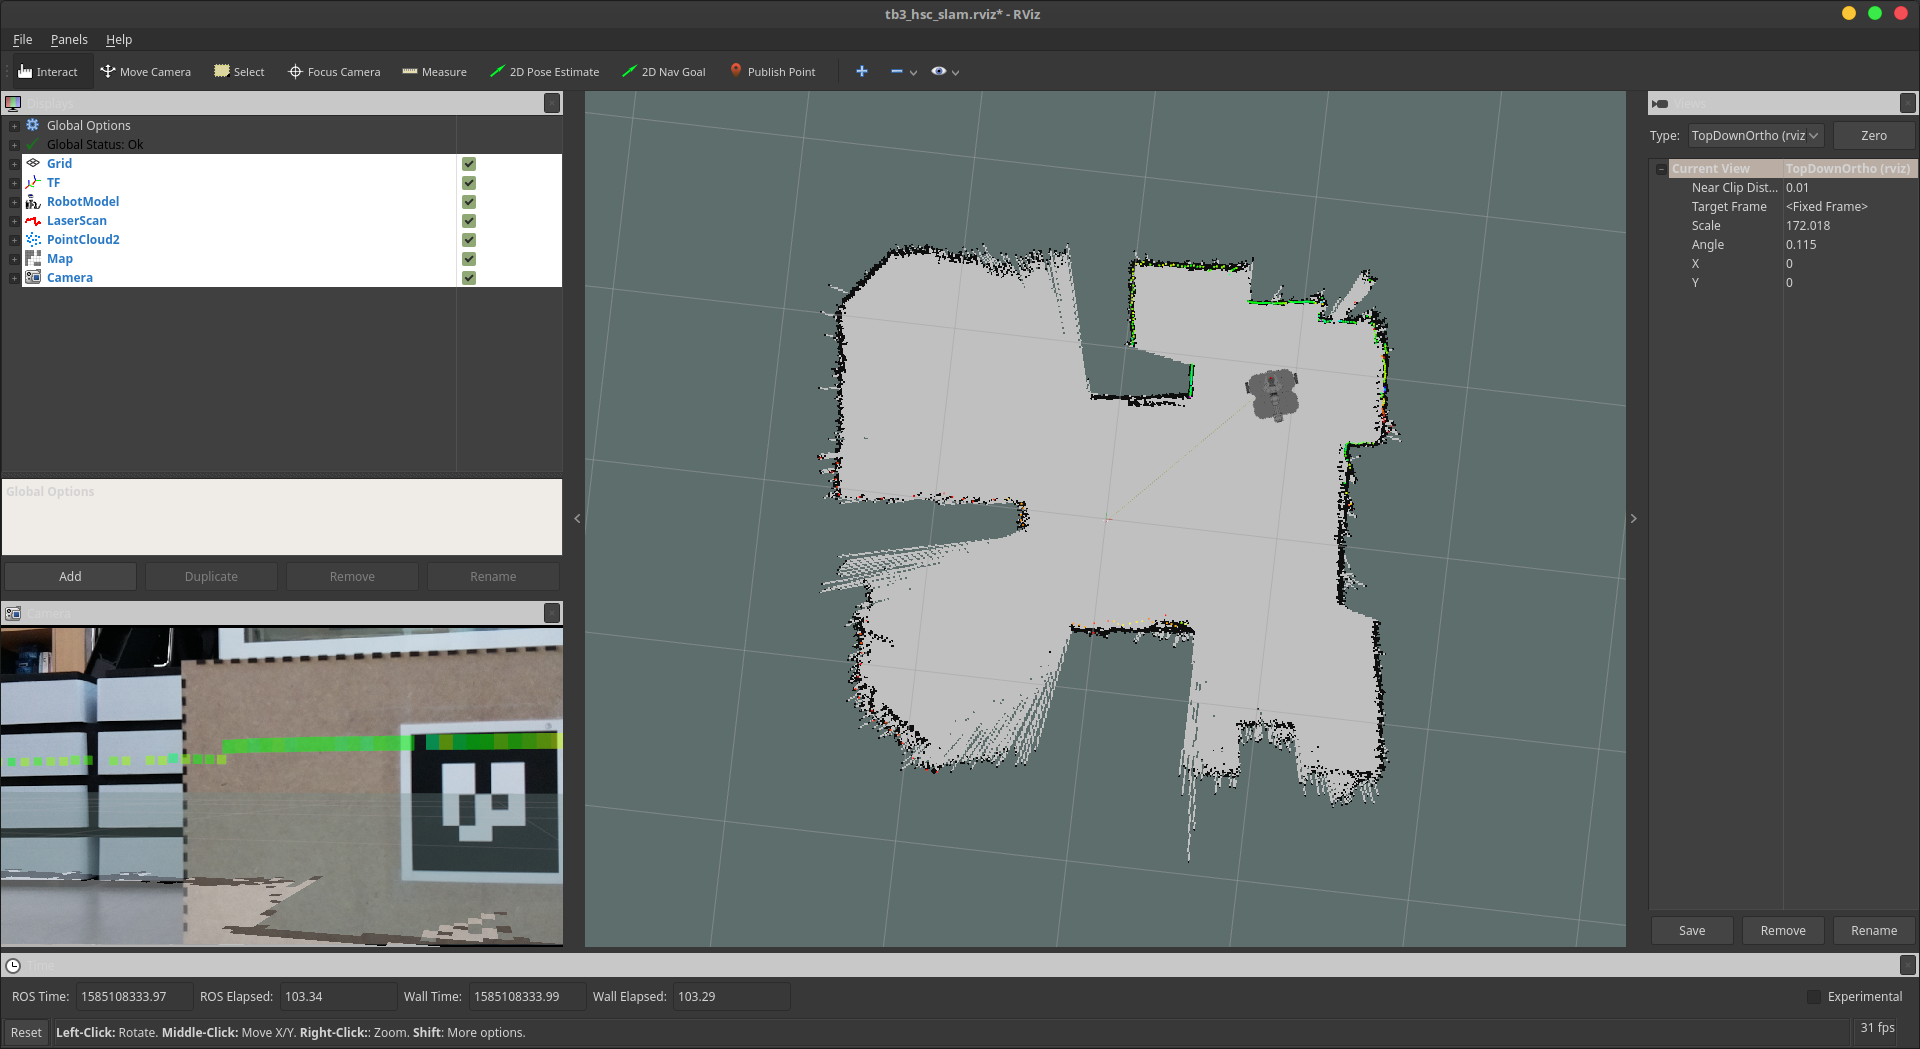Activate the Move Camera tool
Viewport: 1920px width, 1049px height.
point(146,72)
